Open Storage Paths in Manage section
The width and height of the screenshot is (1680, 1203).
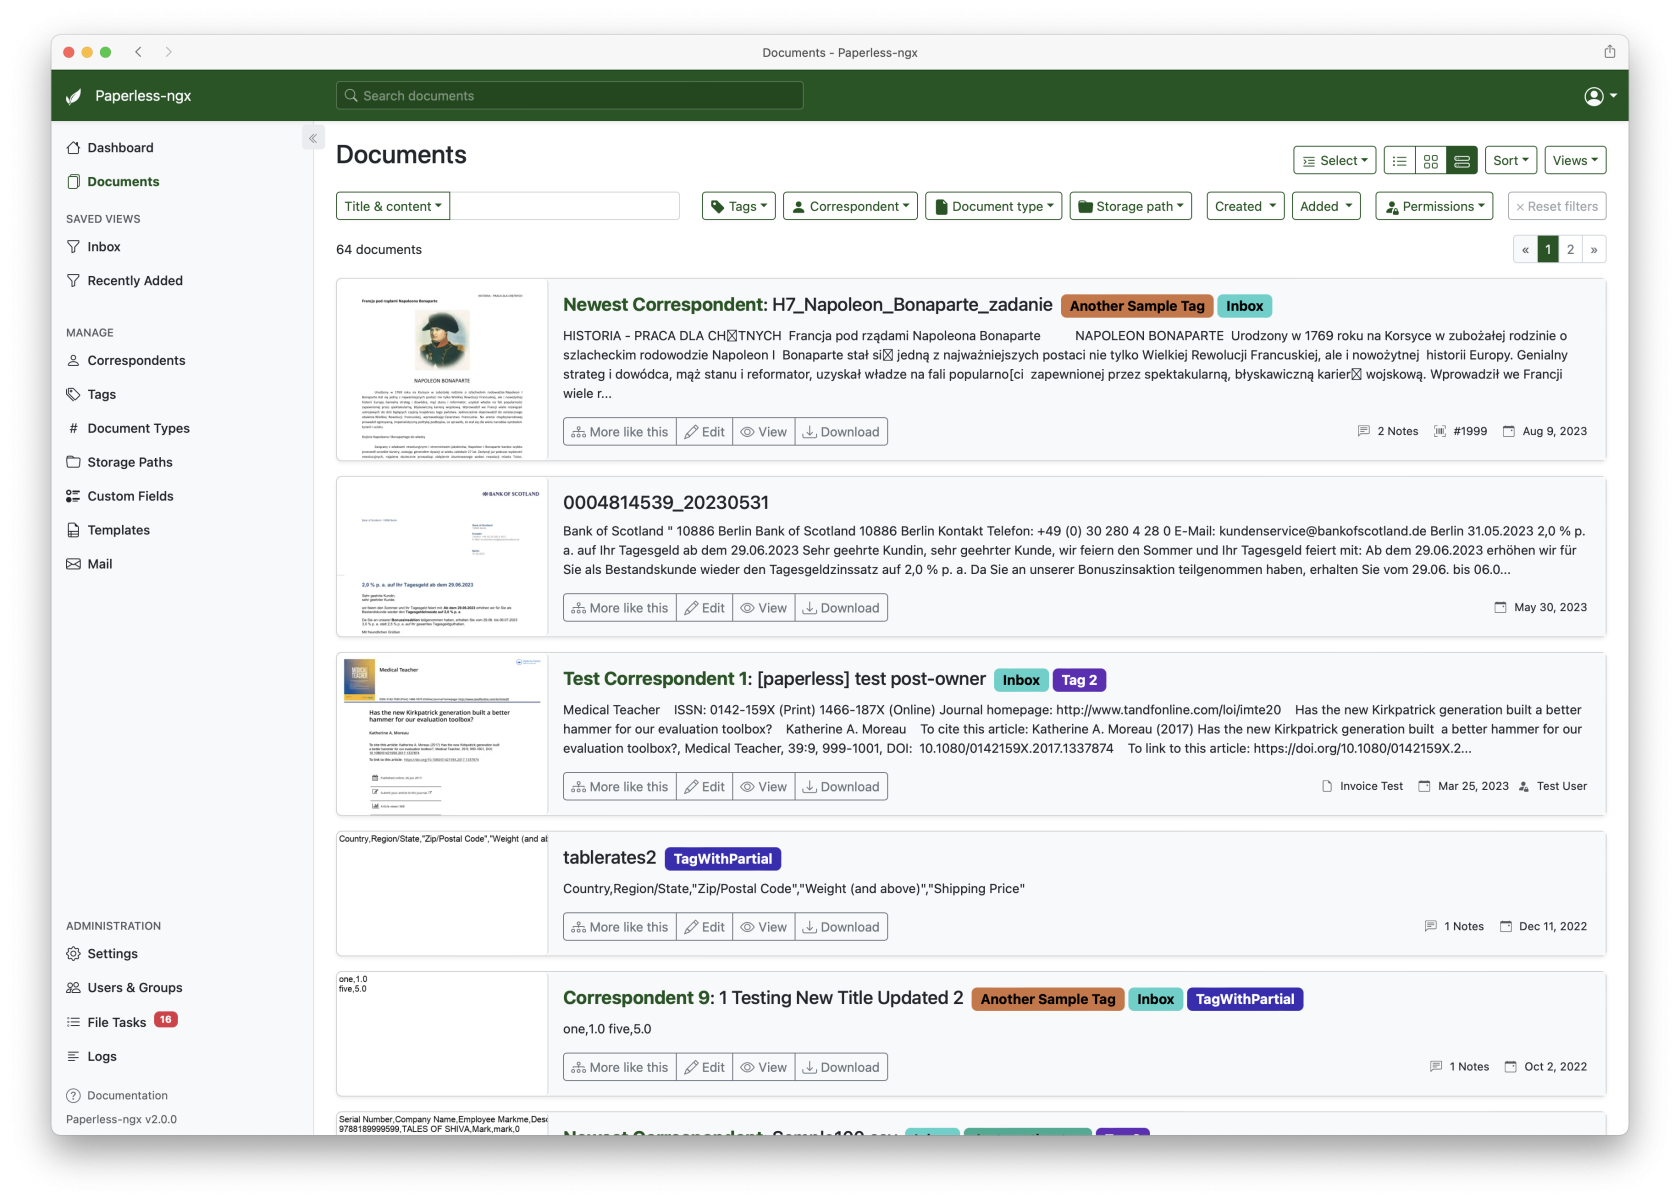click(129, 462)
